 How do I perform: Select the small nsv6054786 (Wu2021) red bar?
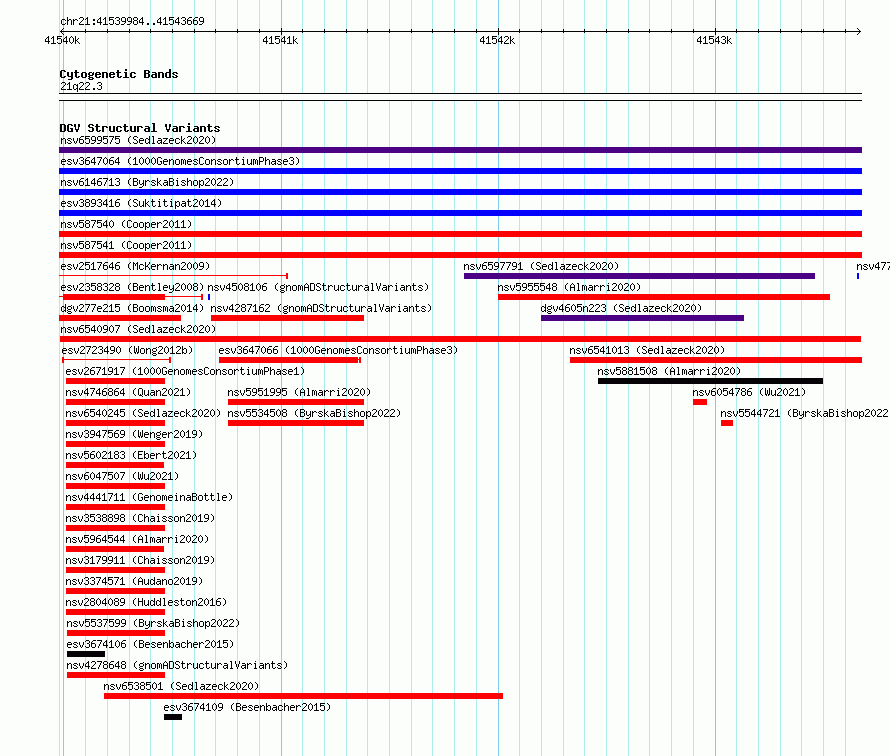(700, 402)
